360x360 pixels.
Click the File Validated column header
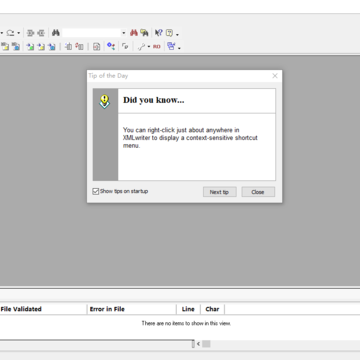click(43, 309)
